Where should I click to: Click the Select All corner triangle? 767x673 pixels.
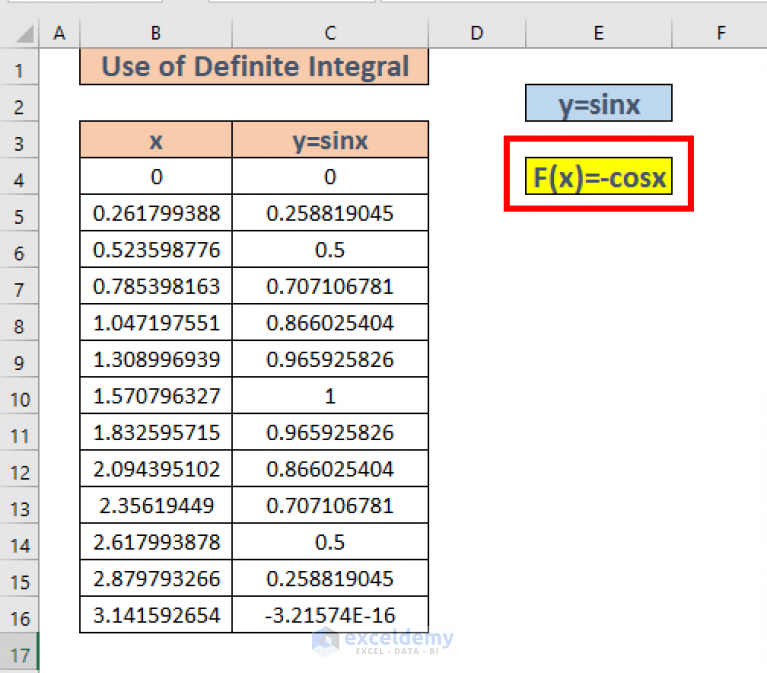pyautogui.click(x=20, y=34)
